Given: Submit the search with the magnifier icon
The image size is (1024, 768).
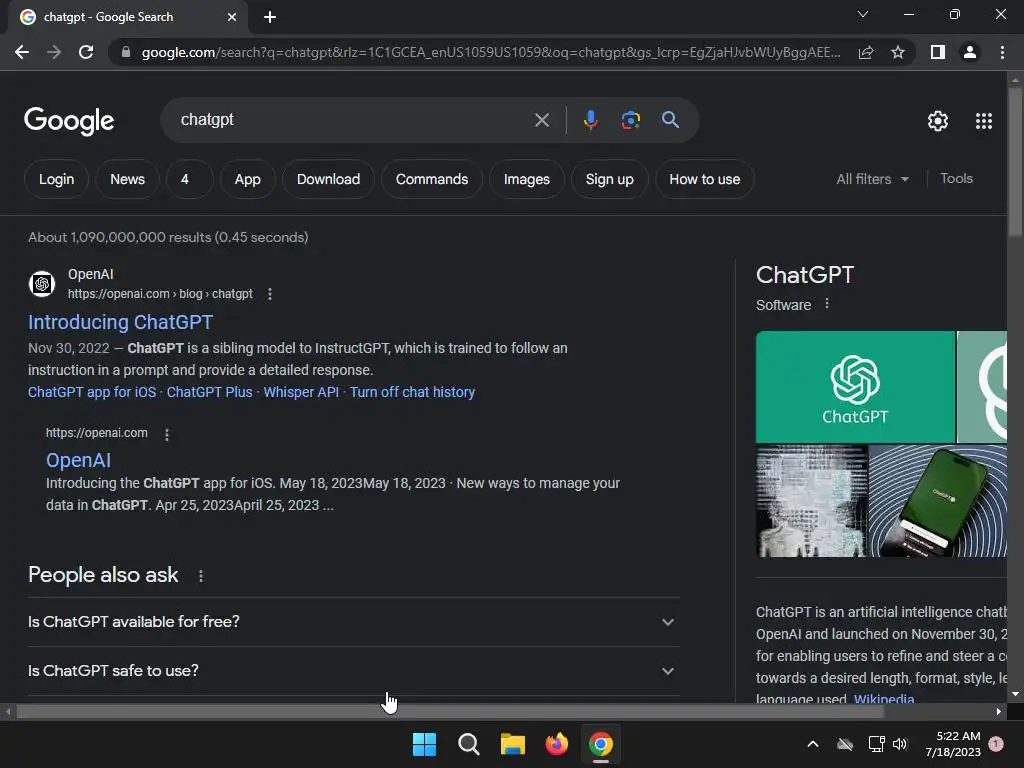Looking at the screenshot, I should coord(671,120).
